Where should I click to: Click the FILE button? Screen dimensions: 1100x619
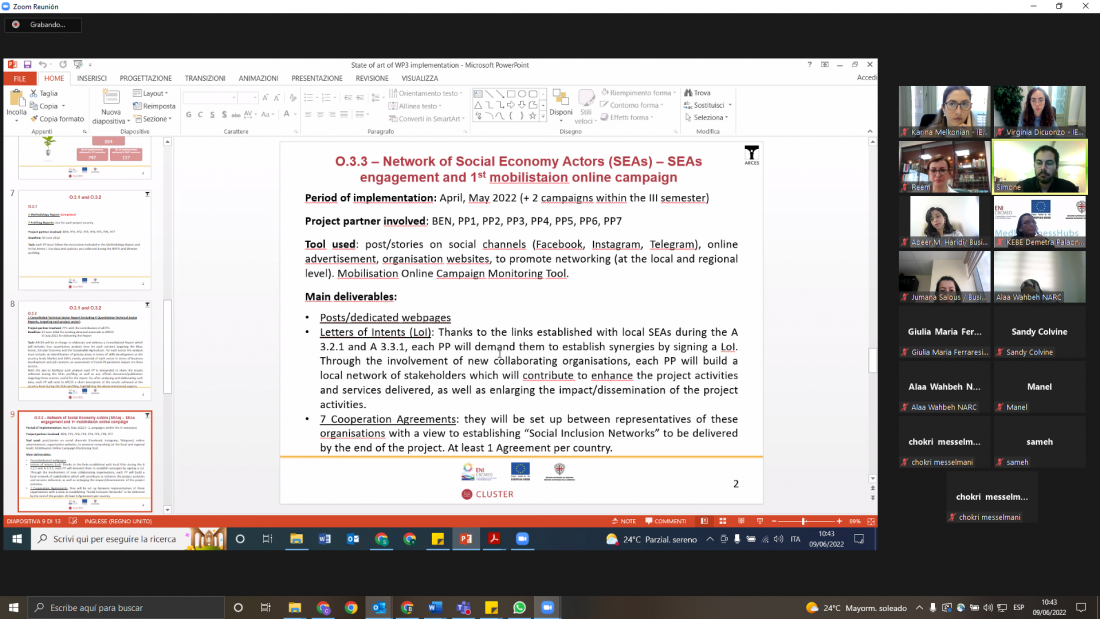20,78
